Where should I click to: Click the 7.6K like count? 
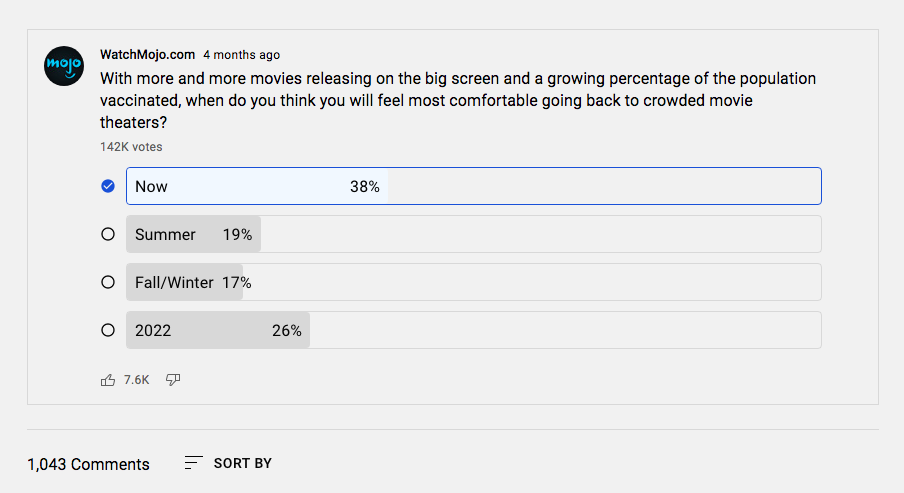point(136,380)
